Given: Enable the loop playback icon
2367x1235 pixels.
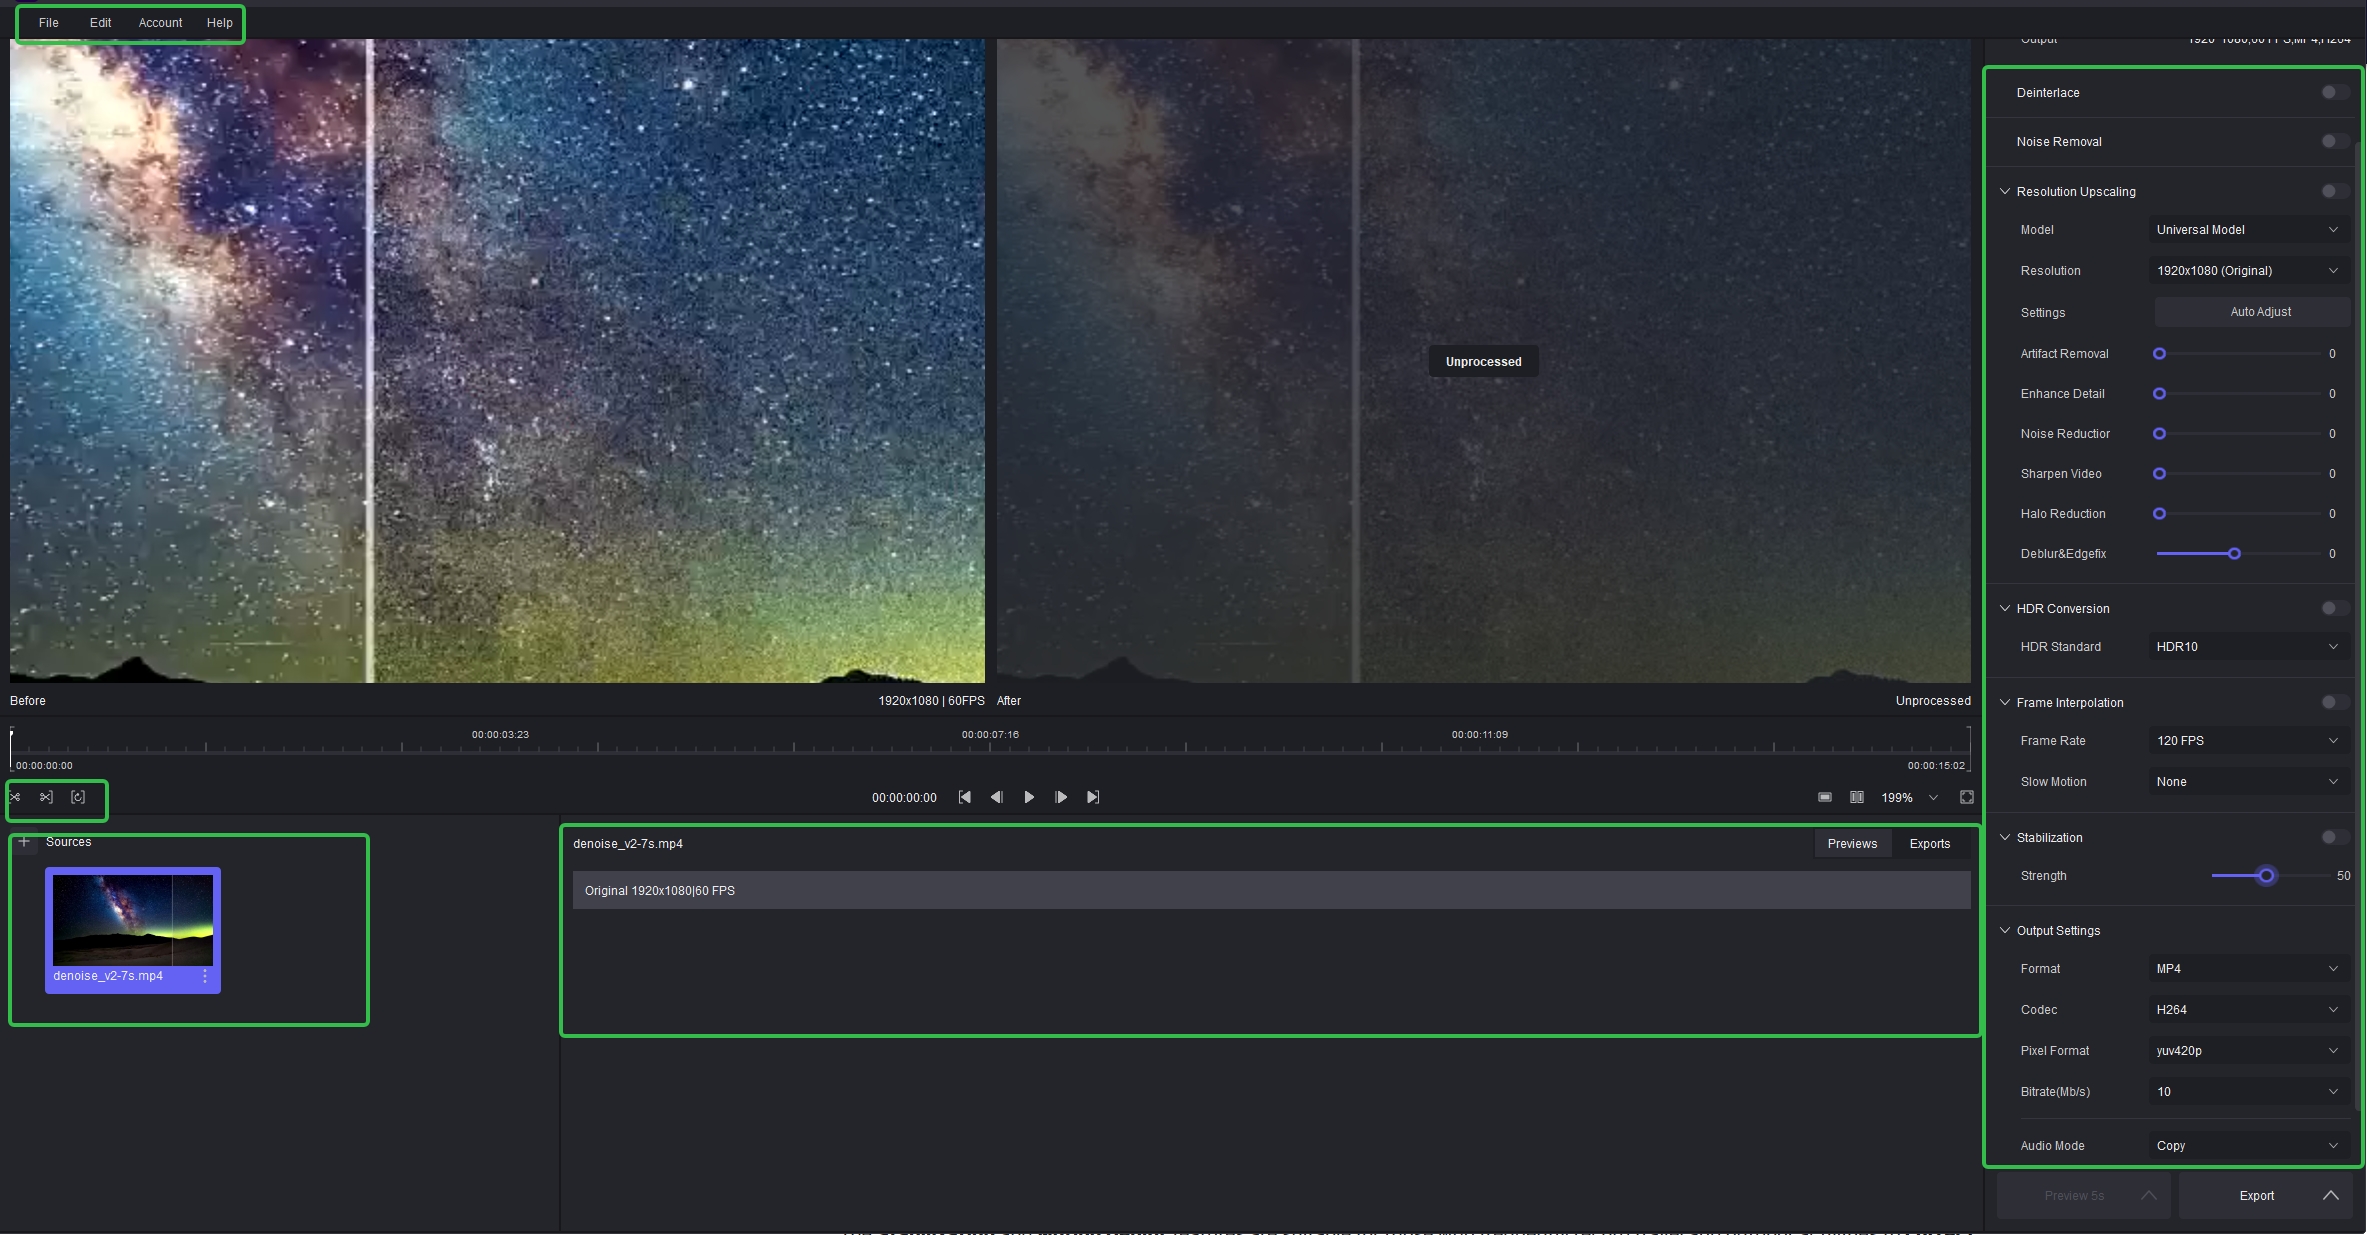Looking at the screenshot, I should 78,797.
